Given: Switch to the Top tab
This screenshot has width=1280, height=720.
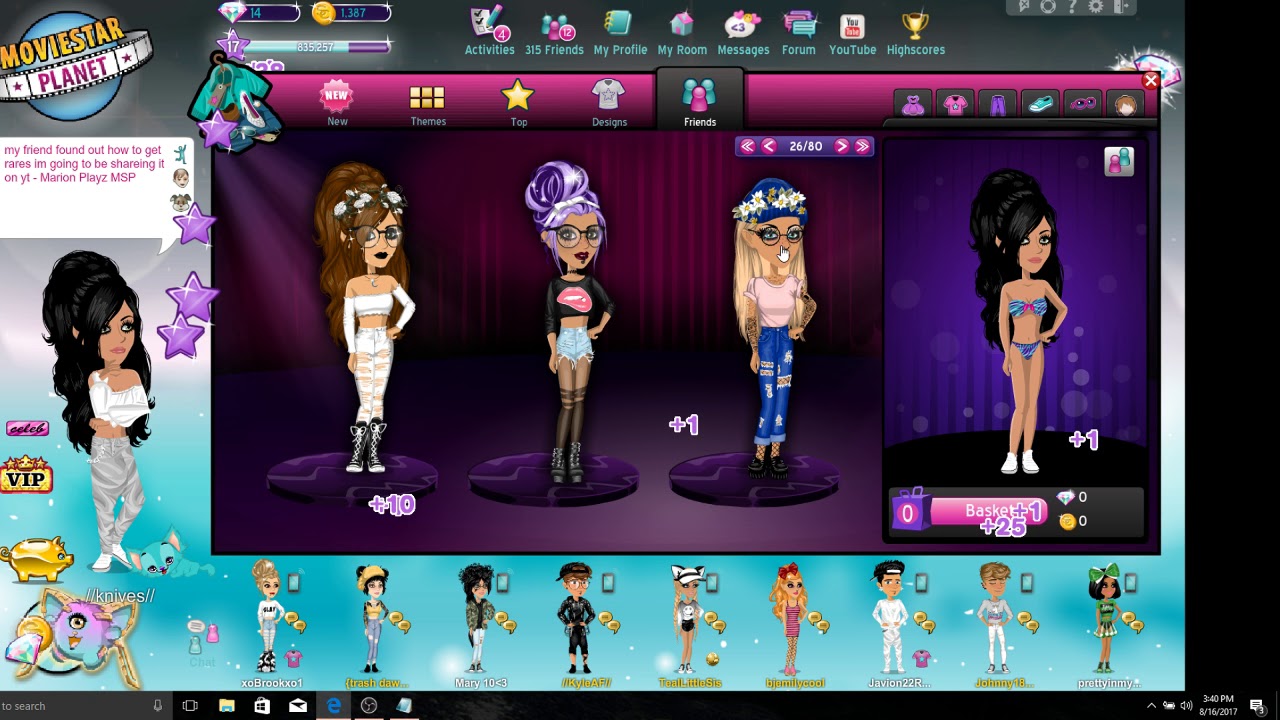Looking at the screenshot, I should [x=518, y=104].
